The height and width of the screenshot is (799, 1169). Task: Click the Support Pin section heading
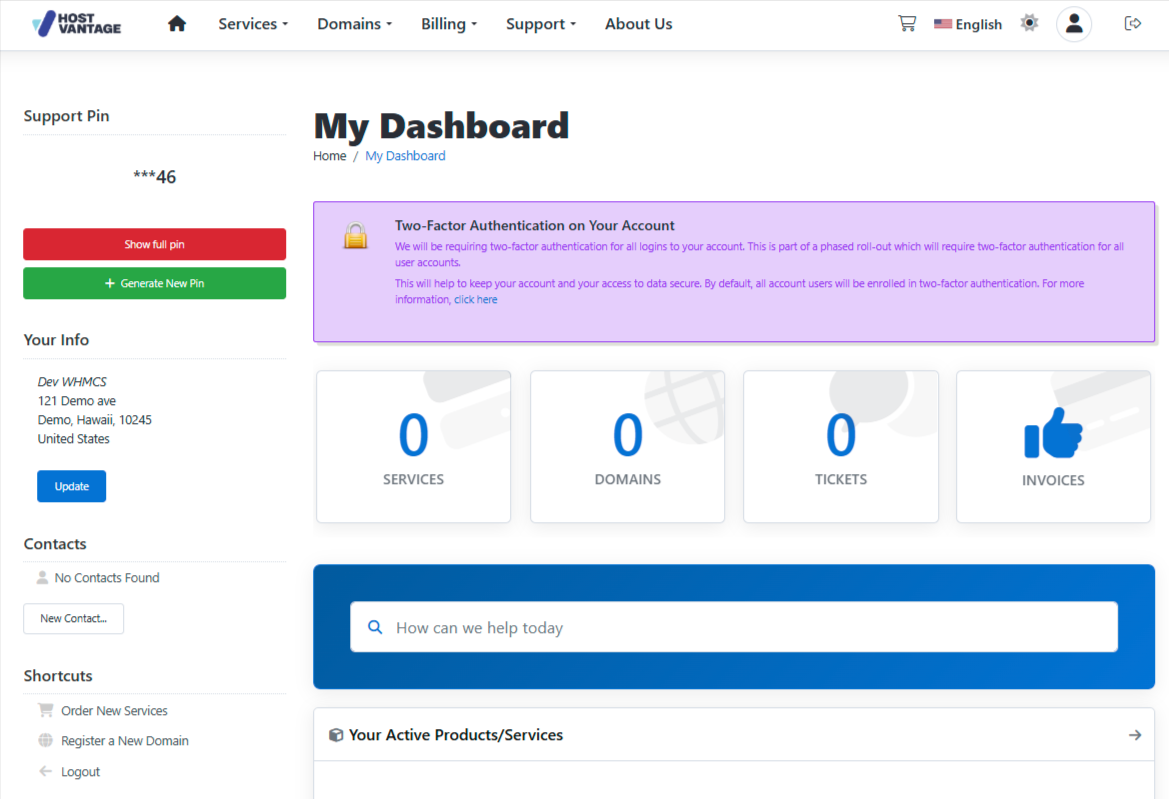pos(66,116)
